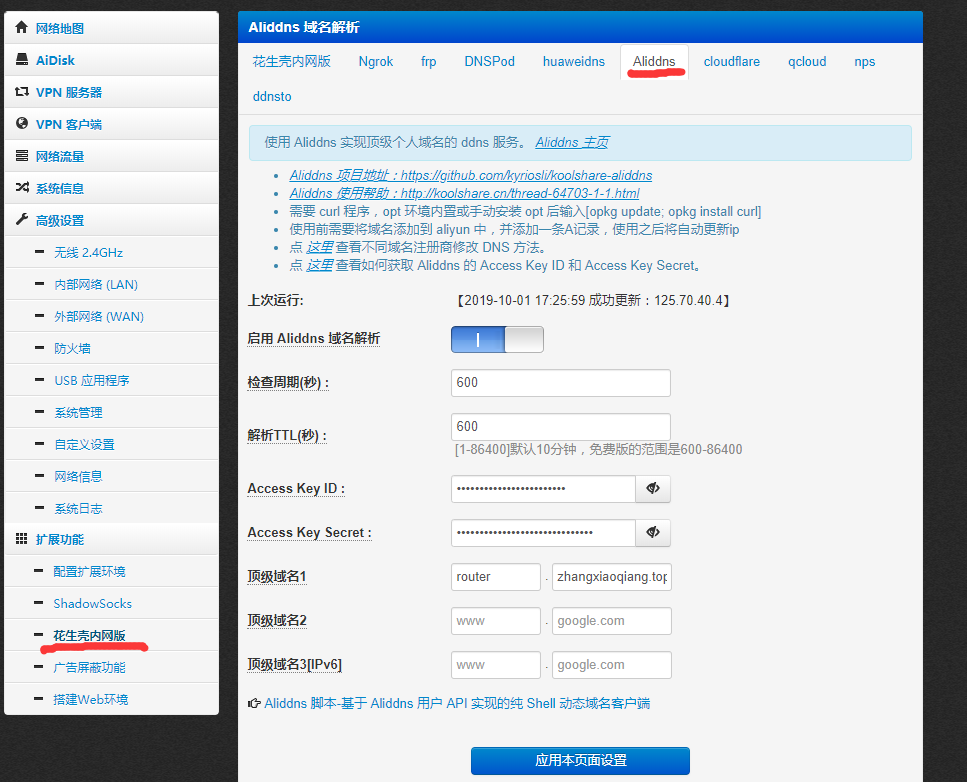Click the Access Key ID field
The width and height of the screenshot is (967, 782).
click(543, 488)
